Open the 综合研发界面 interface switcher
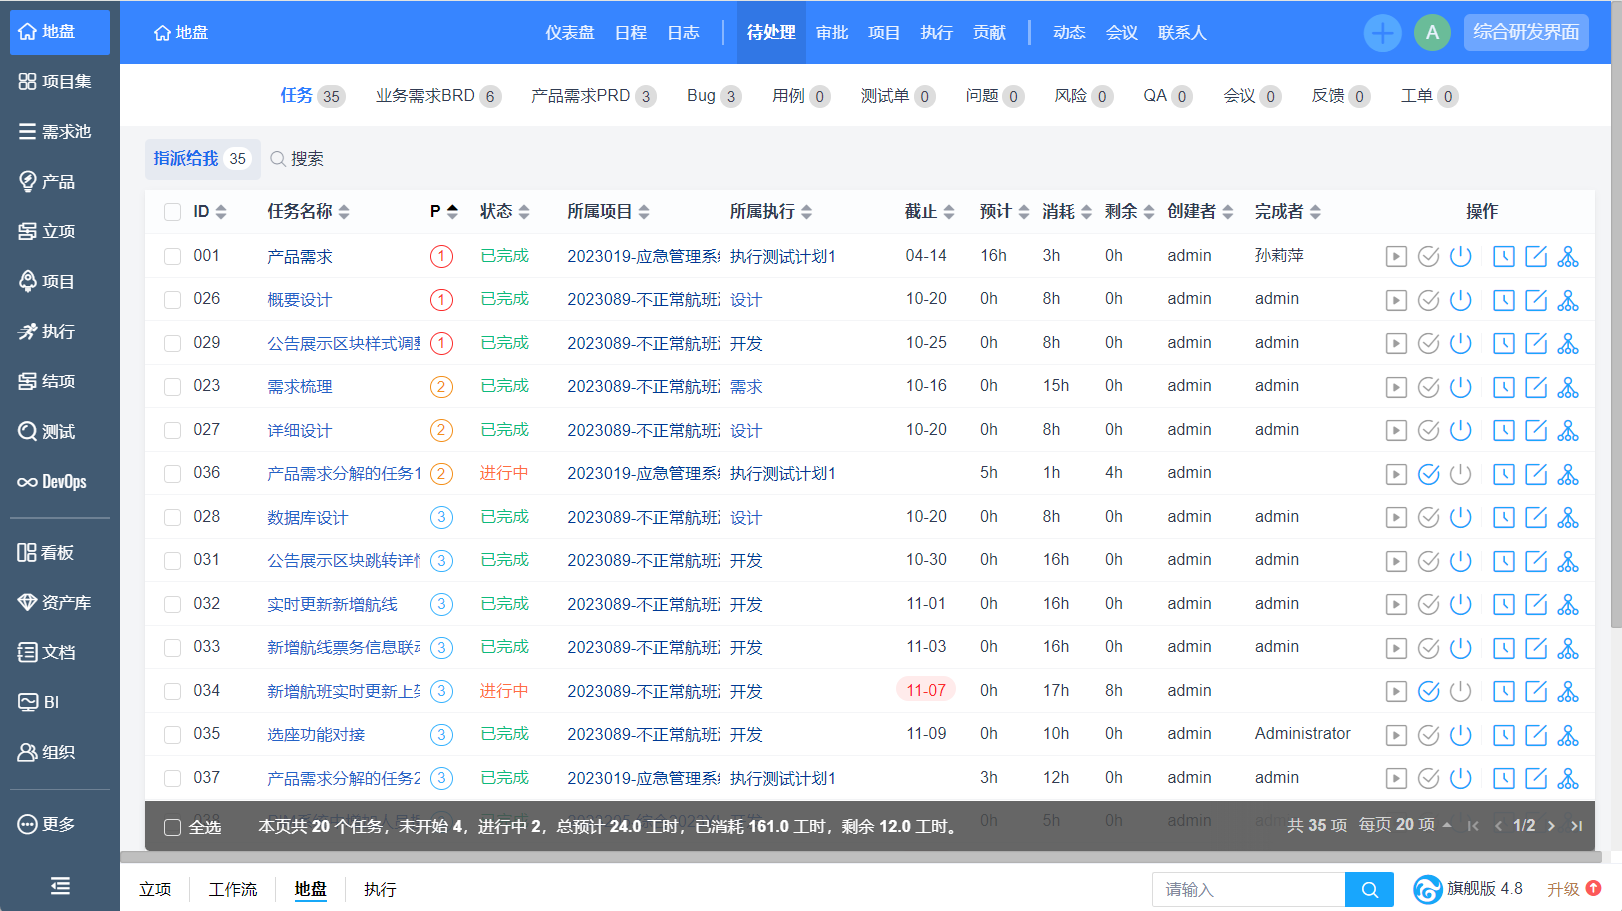Viewport: 1622px width, 911px height. coord(1525,32)
